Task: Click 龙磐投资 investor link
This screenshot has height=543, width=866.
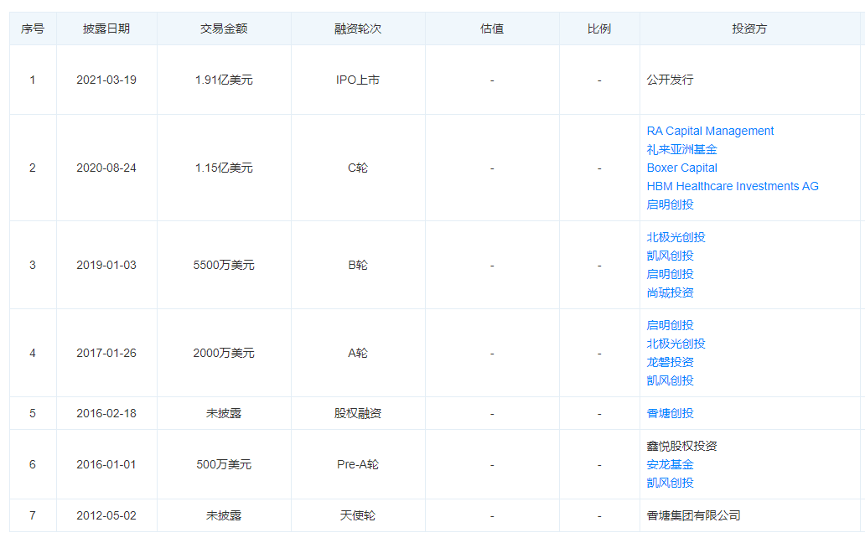Action: point(670,362)
